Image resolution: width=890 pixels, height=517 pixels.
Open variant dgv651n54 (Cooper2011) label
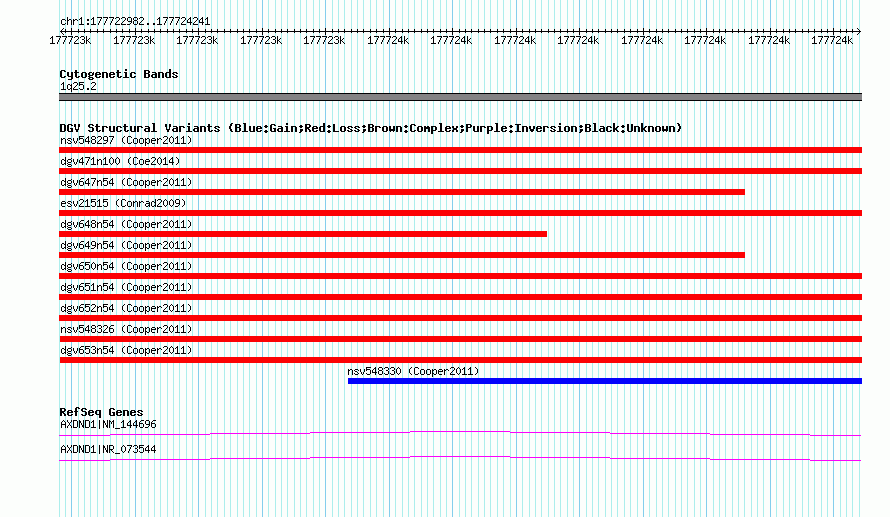click(126, 287)
